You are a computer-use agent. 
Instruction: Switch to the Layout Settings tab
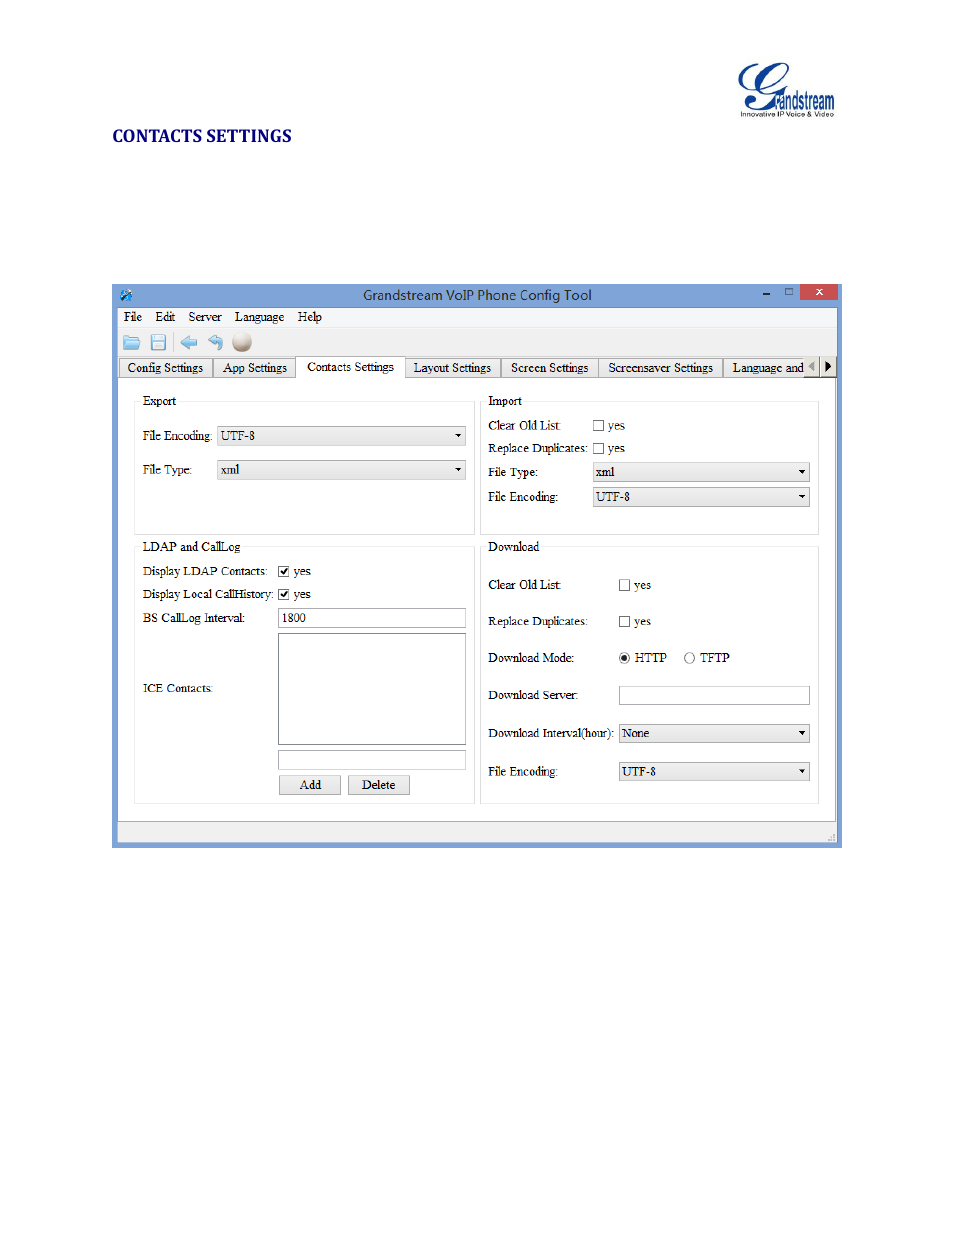pos(453,368)
